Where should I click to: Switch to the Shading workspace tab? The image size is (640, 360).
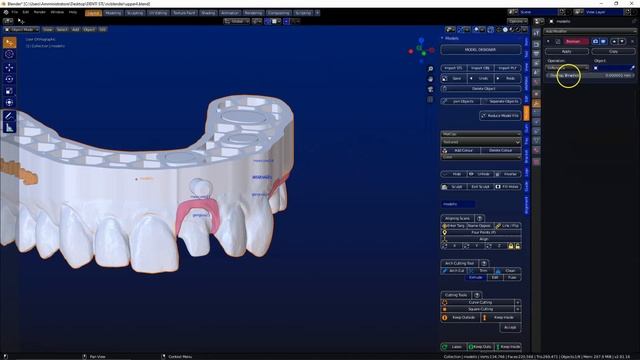click(208, 13)
